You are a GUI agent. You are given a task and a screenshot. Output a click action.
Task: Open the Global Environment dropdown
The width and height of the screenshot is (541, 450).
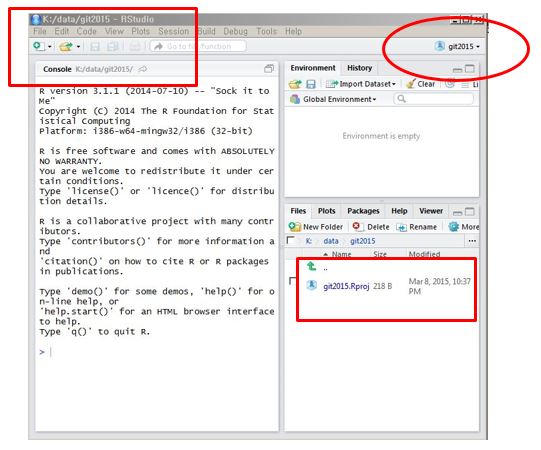(333, 99)
